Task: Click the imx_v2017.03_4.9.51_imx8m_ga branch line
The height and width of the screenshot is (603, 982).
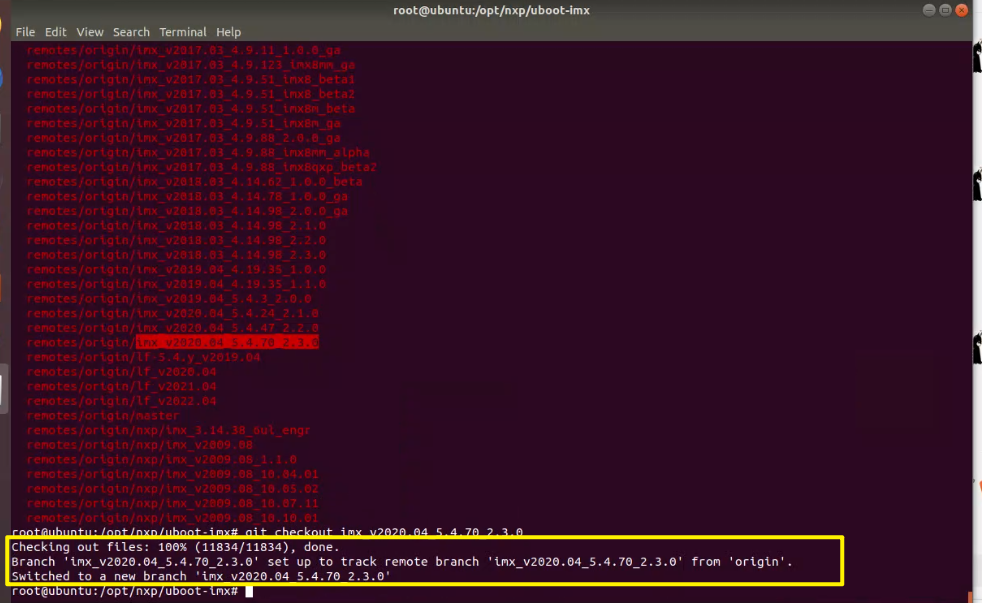Action: point(183,123)
